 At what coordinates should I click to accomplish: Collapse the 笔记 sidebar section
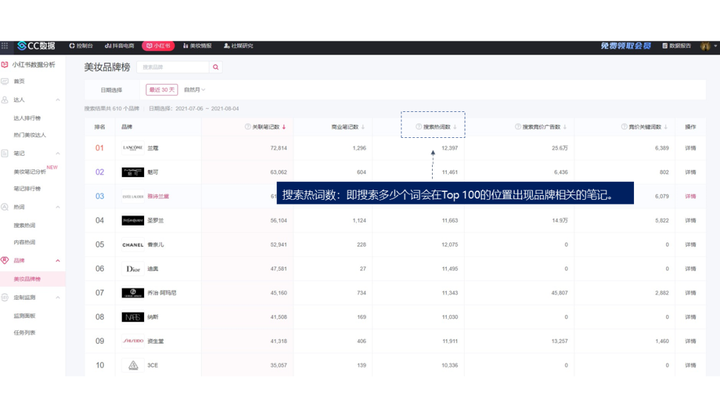click(x=58, y=153)
